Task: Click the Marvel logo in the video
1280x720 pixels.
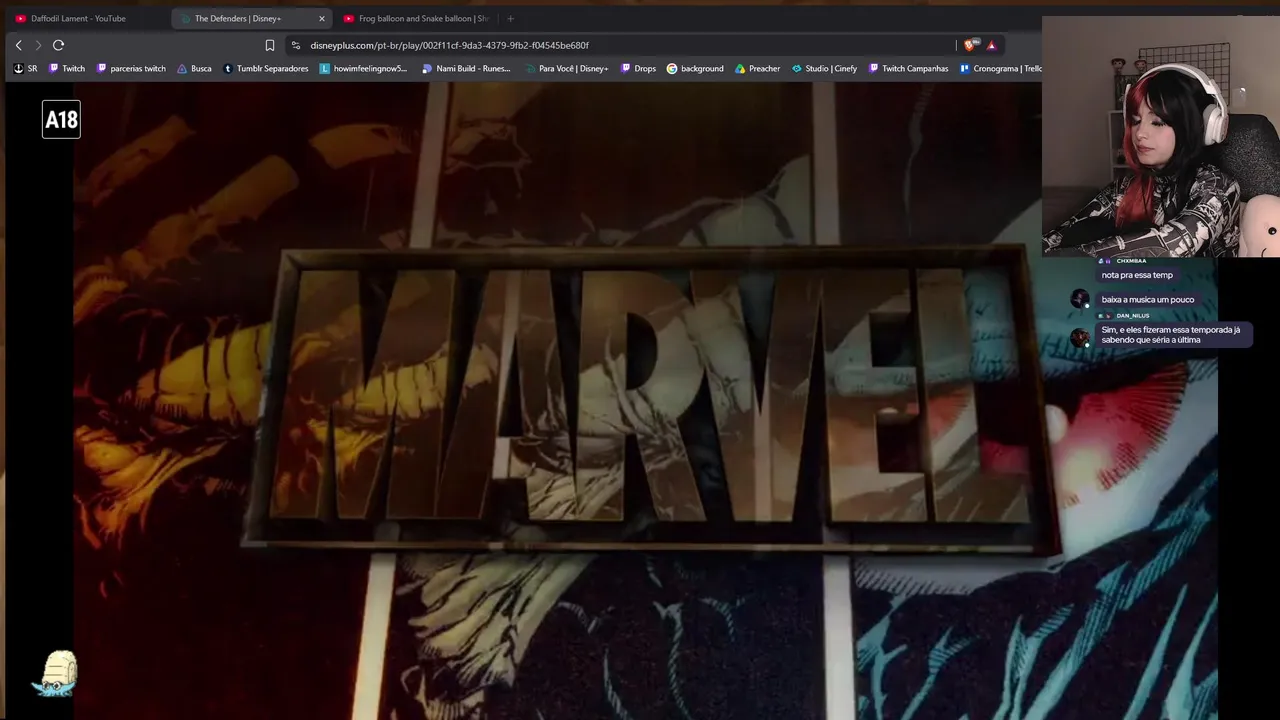Action: pos(650,400)
